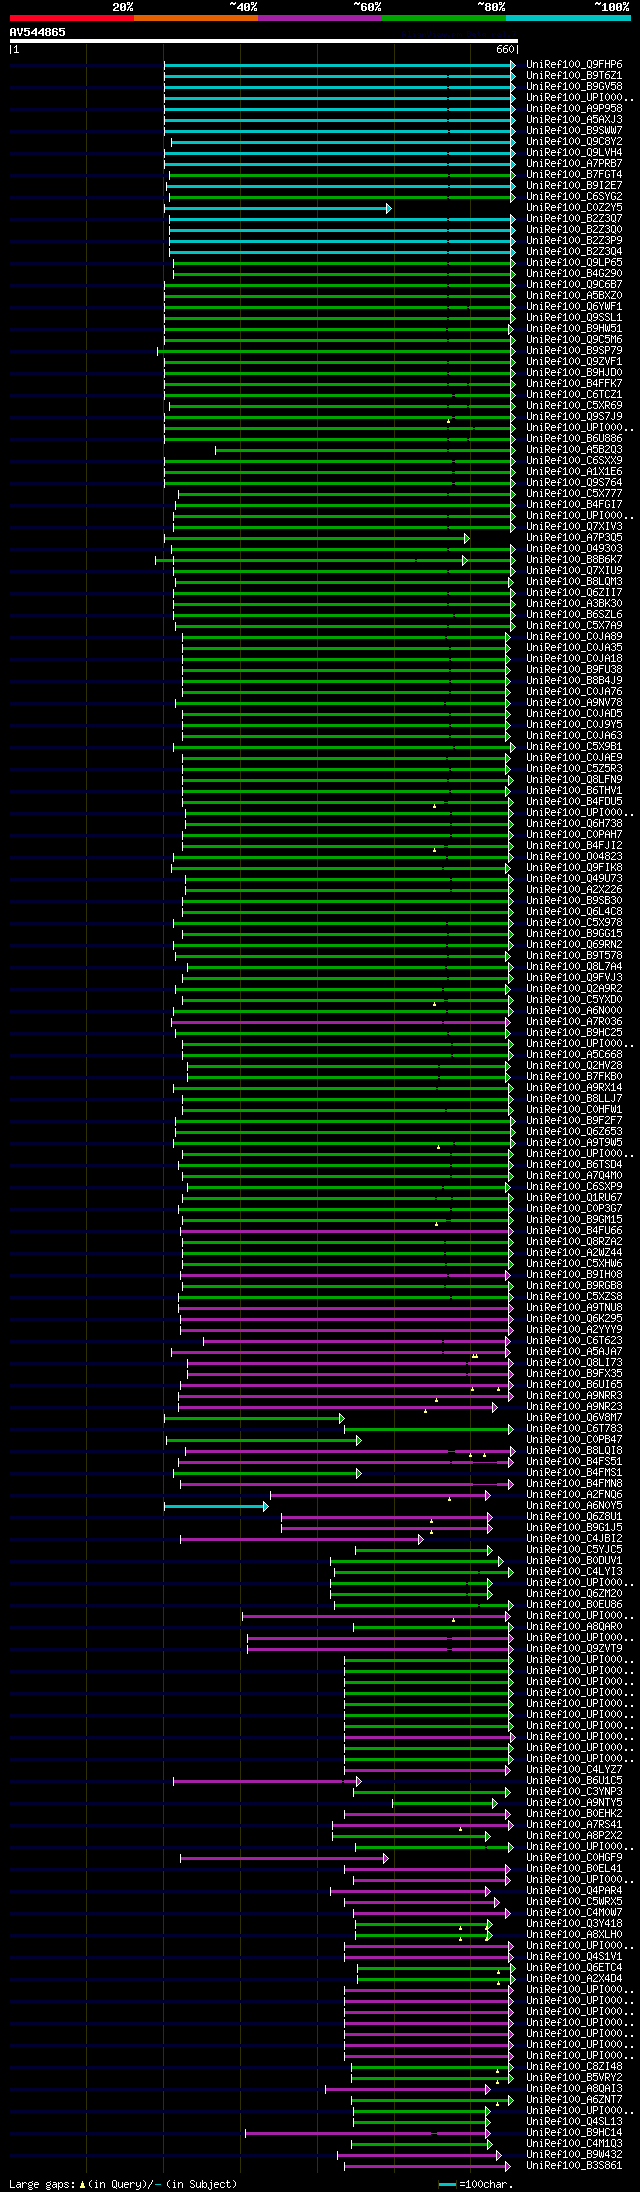
Task: Click UniRef100_A7RS41 label
Action: 574,1825
